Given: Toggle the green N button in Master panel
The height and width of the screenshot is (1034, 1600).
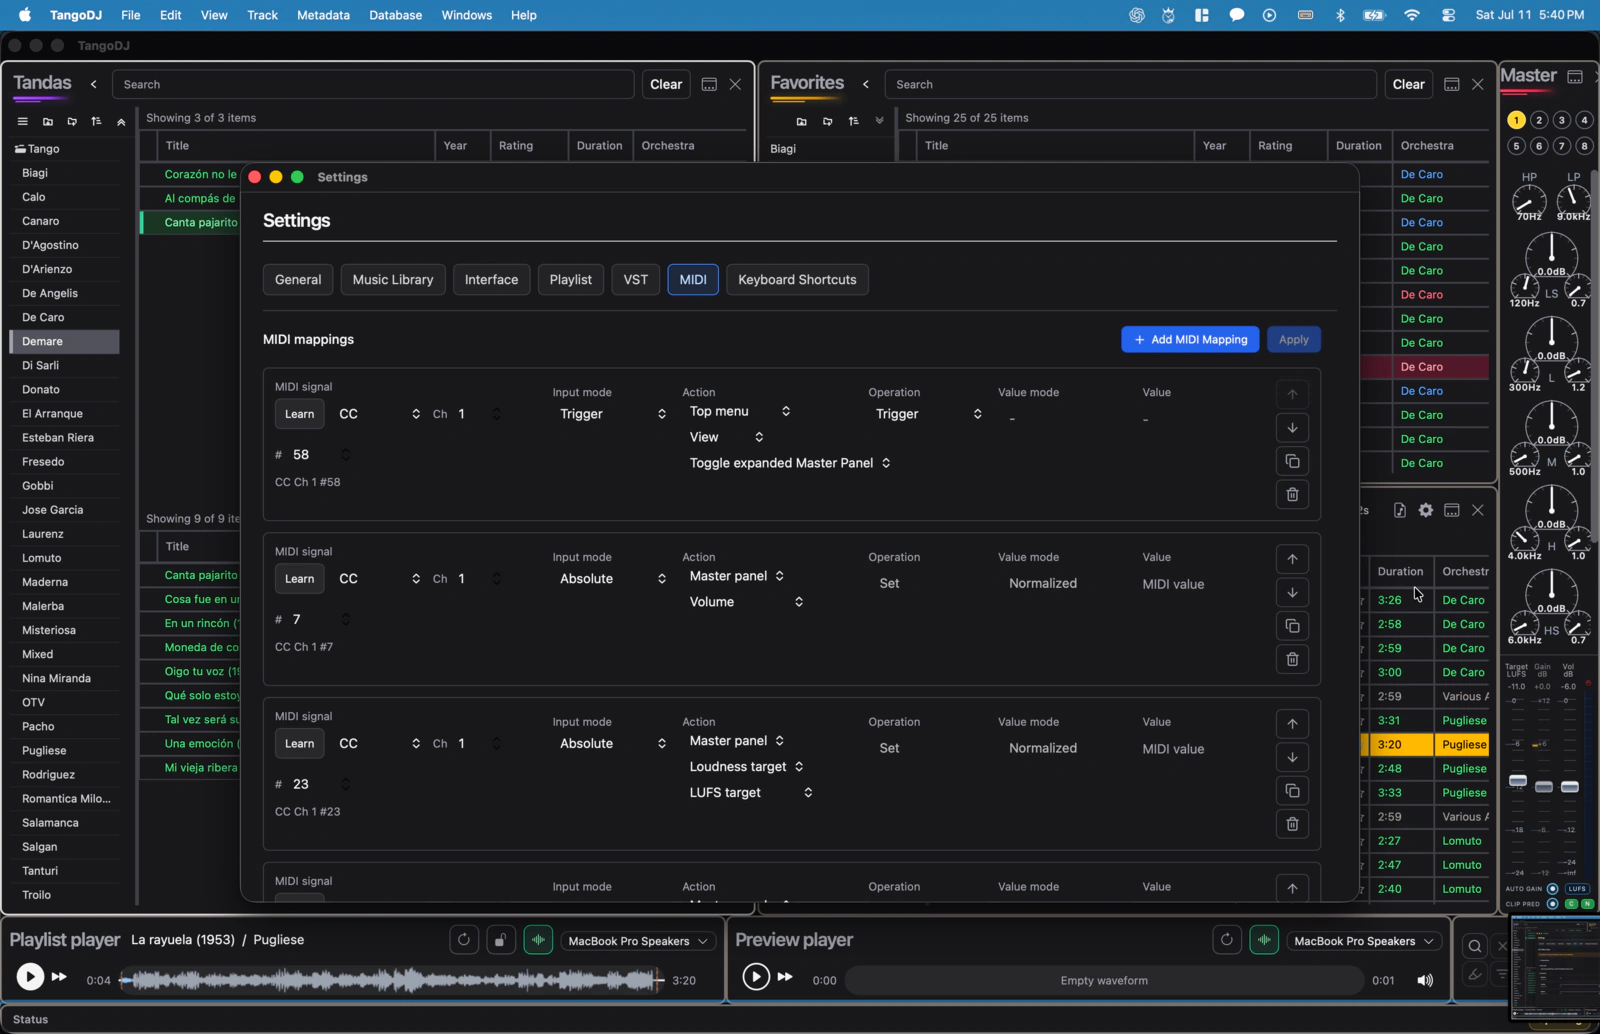Looking at the screenshot, I should pyautogui.click(x=1586, y=904).
